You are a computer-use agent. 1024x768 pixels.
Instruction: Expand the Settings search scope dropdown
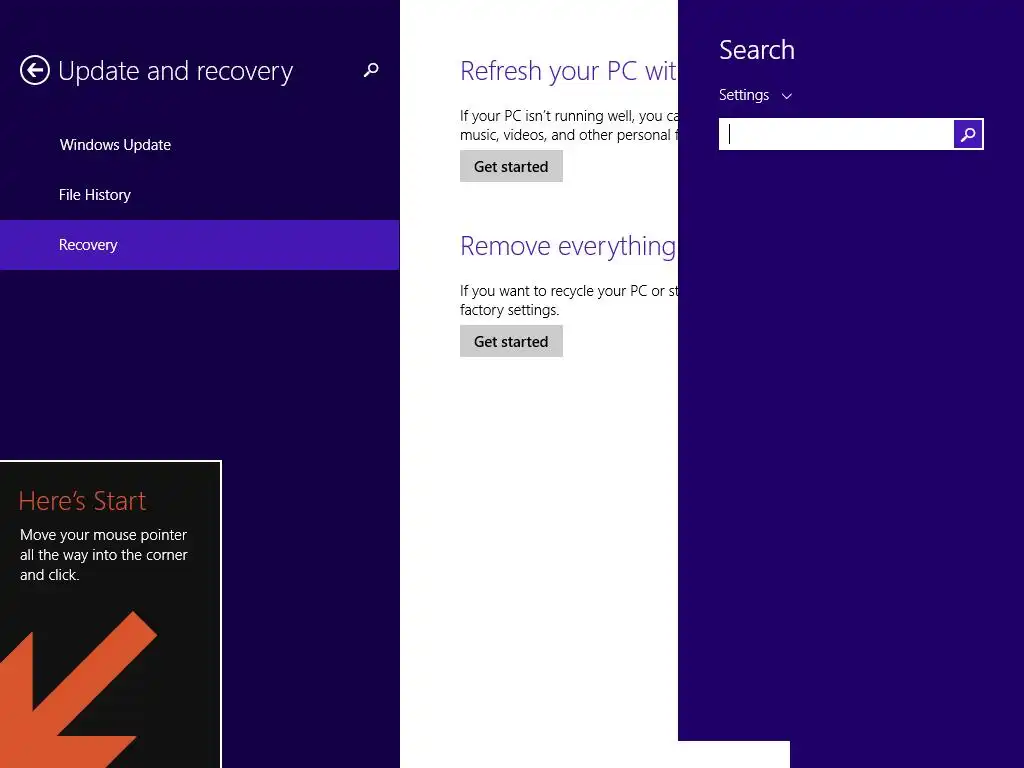tap(756, 95)
